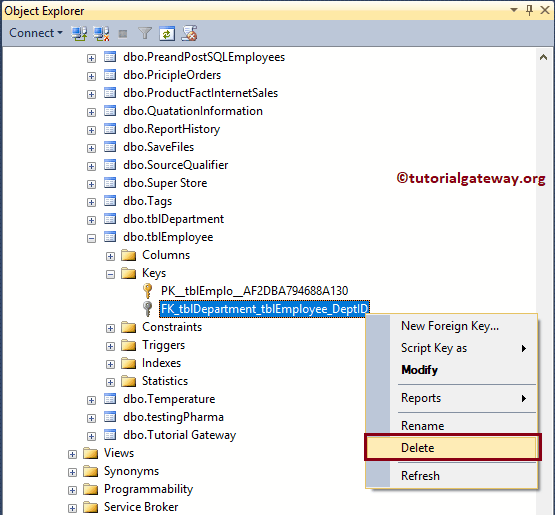Viewport: 555px width, 515px height.
Task: Collapse the Keys folder node
Action: coord(110,274)
